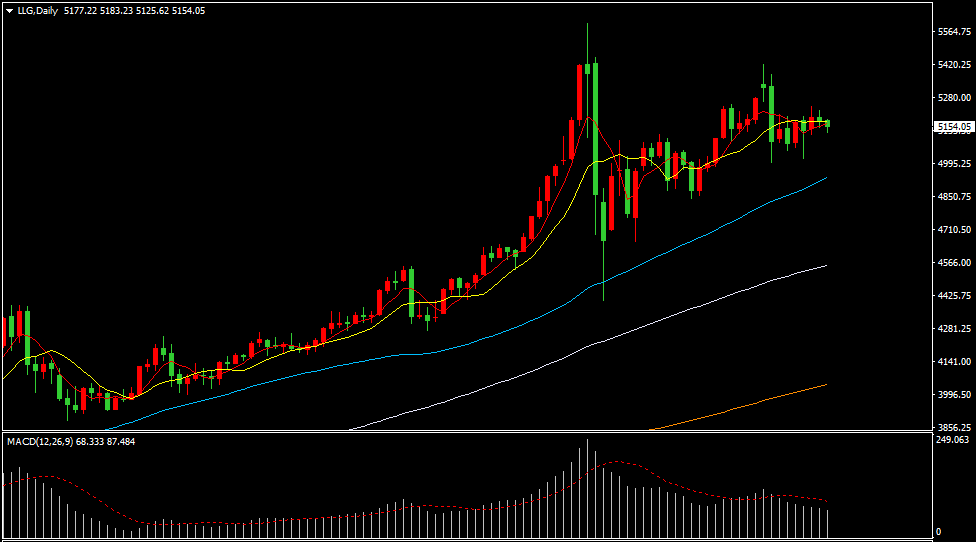
Task: Click the 5564.75 price axis label
Action: click(954, 32)
